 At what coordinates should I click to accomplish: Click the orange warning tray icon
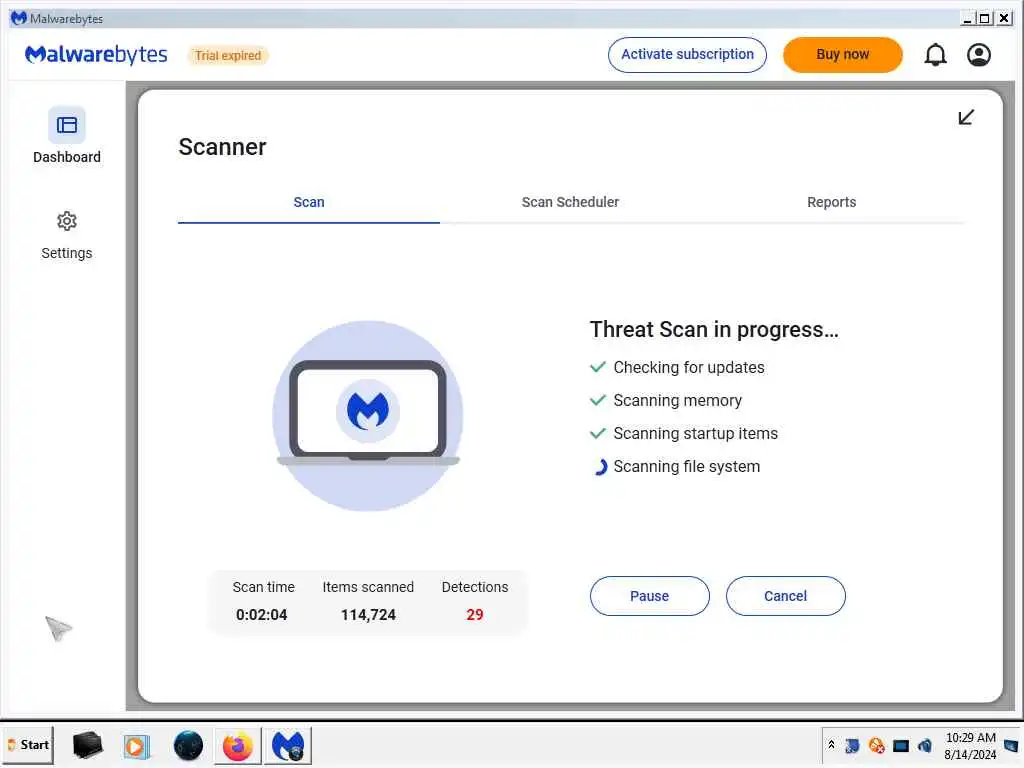pyautogui.click(x=876, y=745)
